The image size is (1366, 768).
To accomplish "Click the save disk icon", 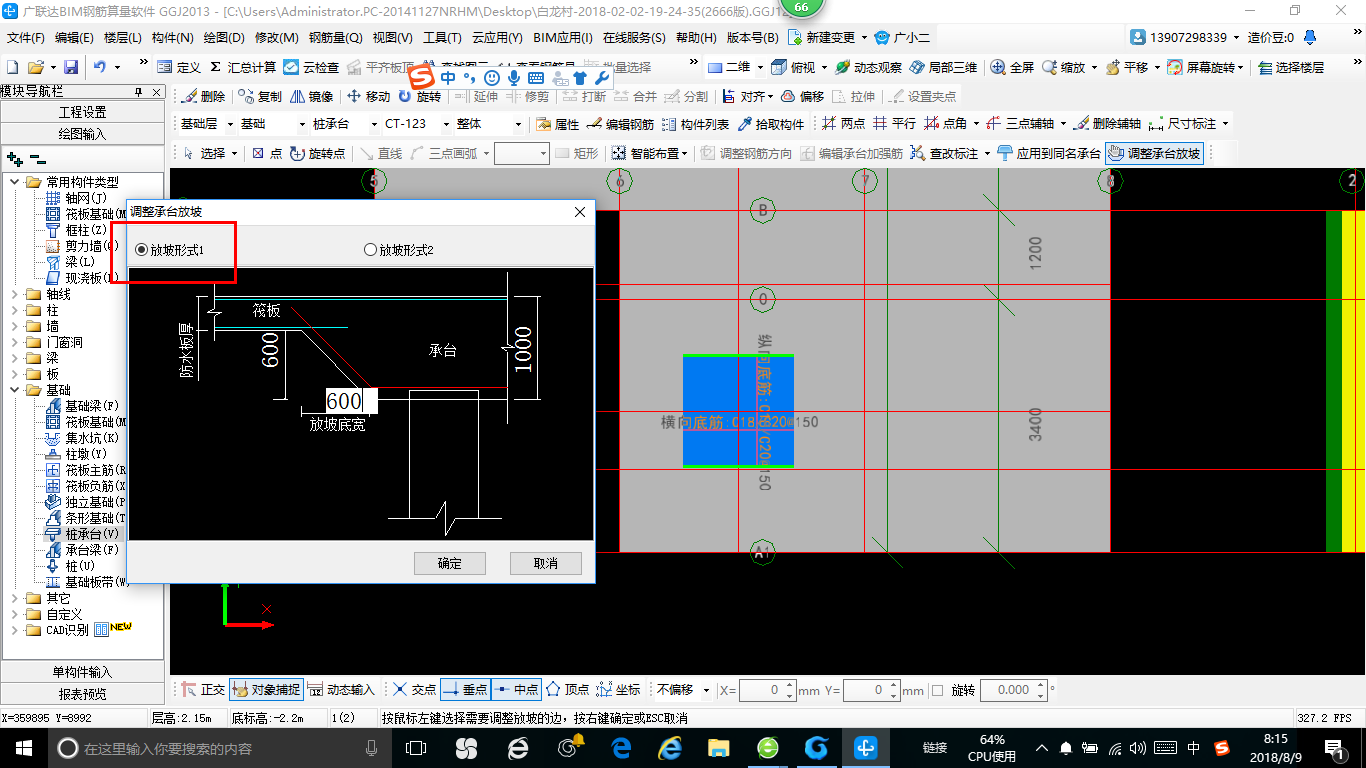I will [x=71, y=67].
